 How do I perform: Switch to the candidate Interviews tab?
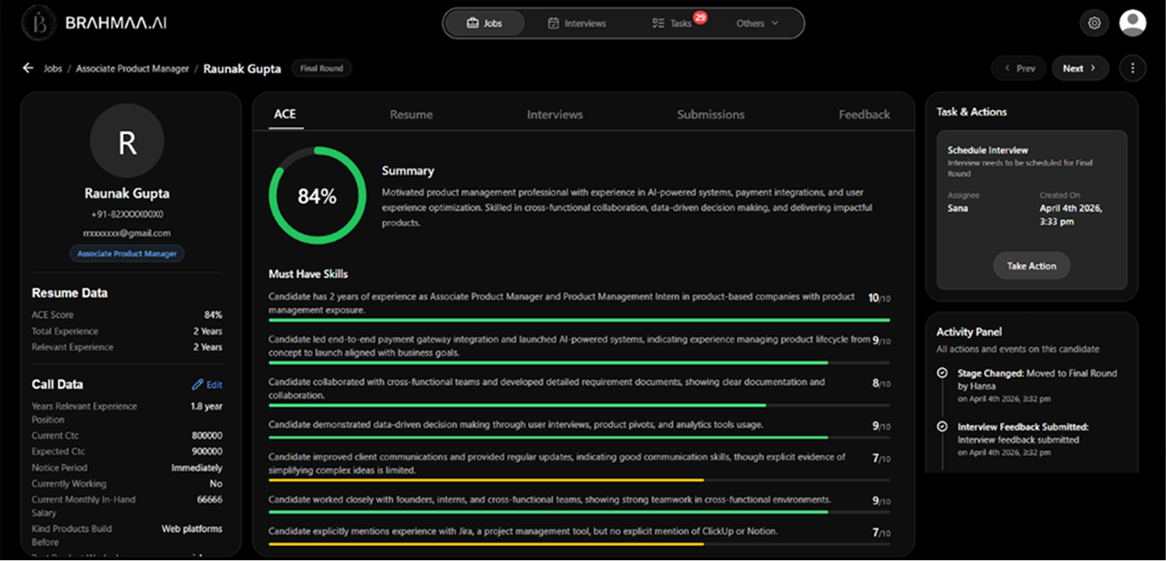[x=555, y=115]
